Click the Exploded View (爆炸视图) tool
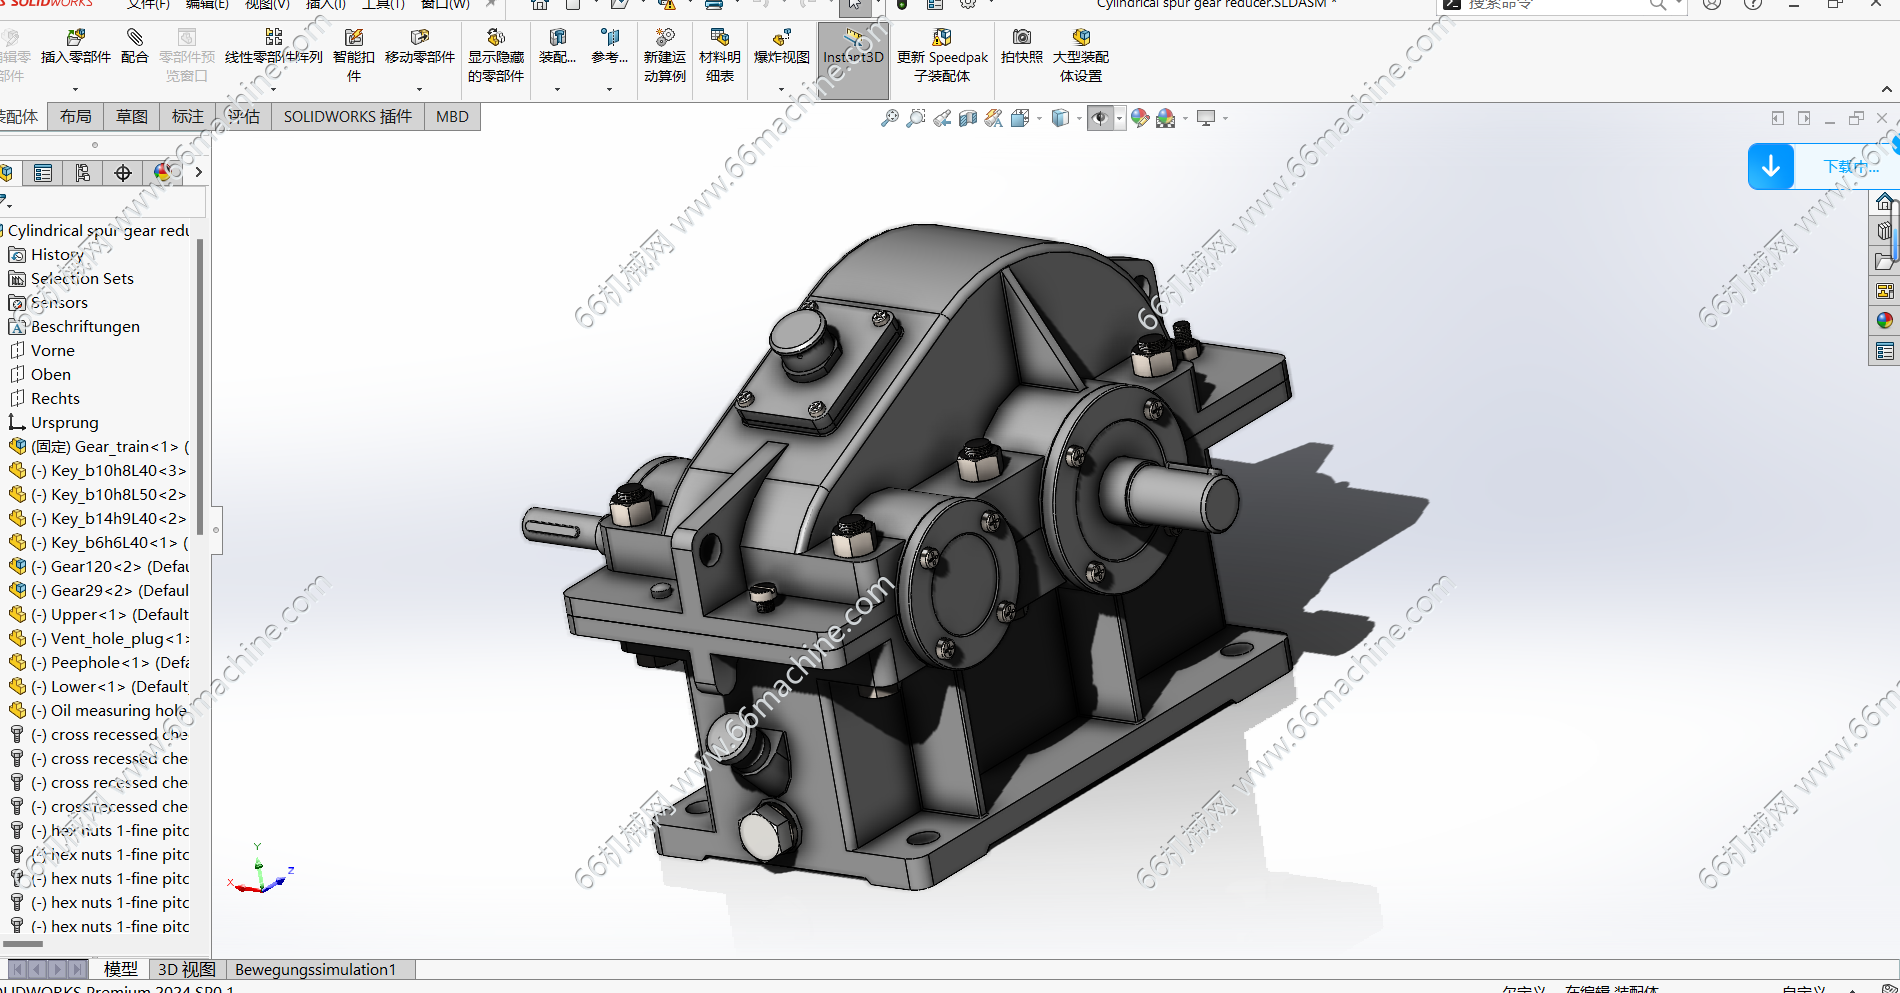Viewport: 1900px width, 993px height. (782, 47)
